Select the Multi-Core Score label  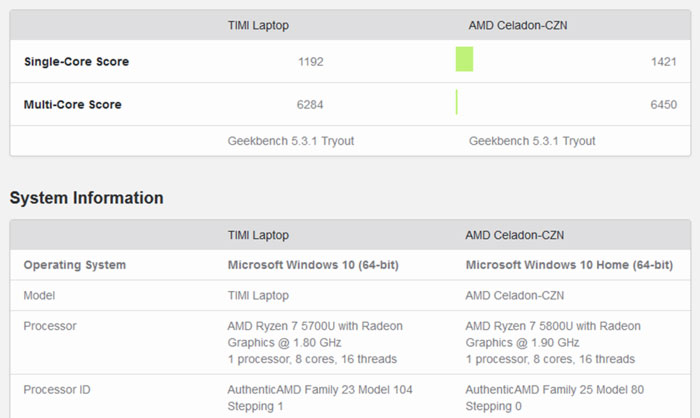coord(72,104)
